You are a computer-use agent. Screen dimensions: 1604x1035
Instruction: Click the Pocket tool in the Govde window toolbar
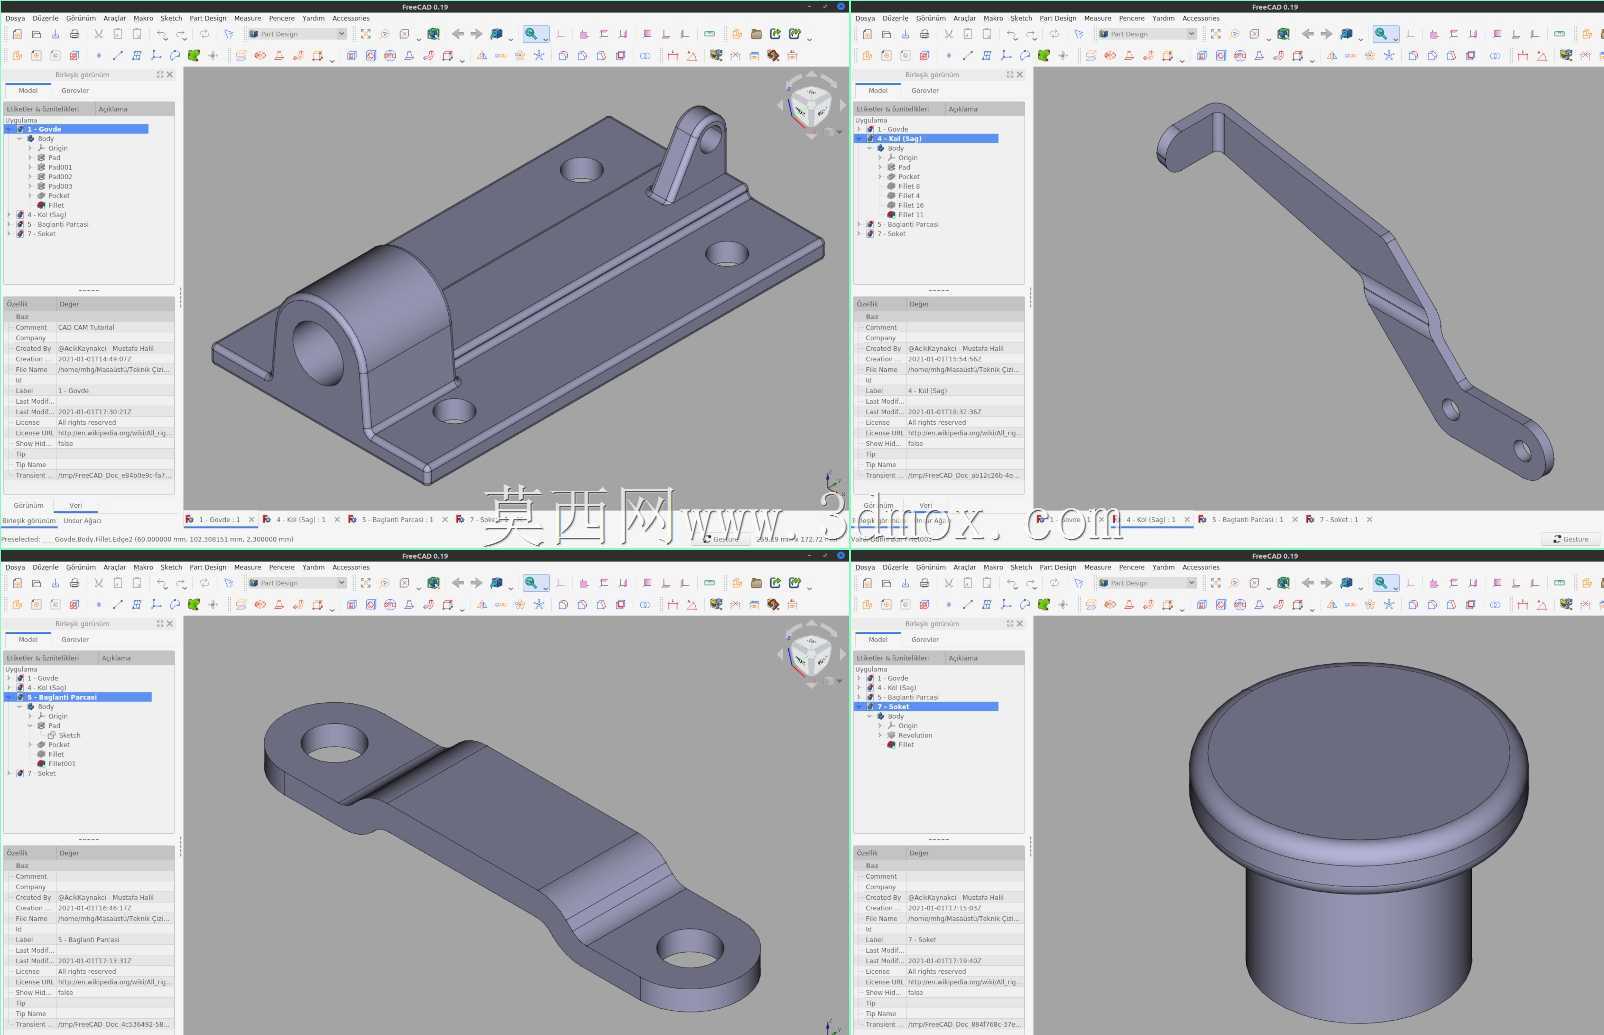pyautogui.click(x=352, y=55)
